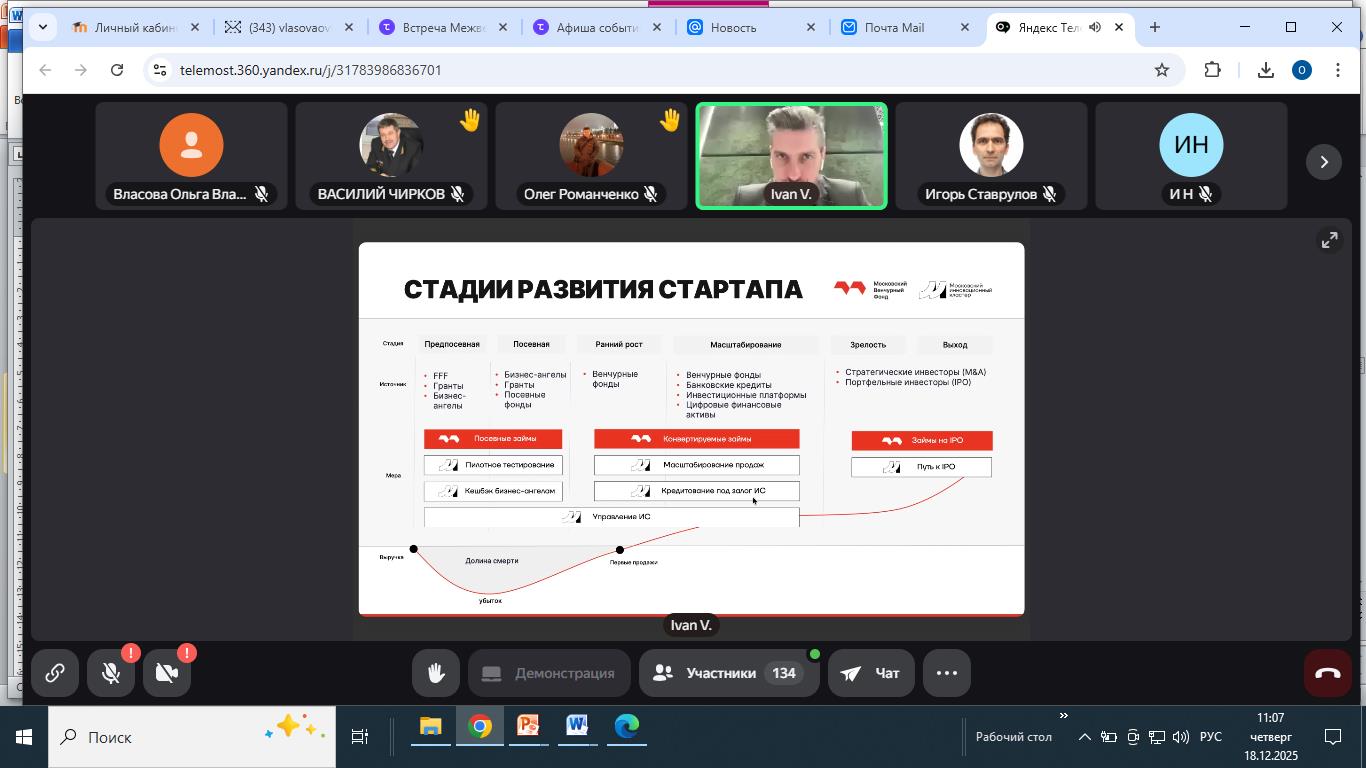Expand the presentation to full screen
This screenshot has height=768, width=1366.
(1329, 240)
